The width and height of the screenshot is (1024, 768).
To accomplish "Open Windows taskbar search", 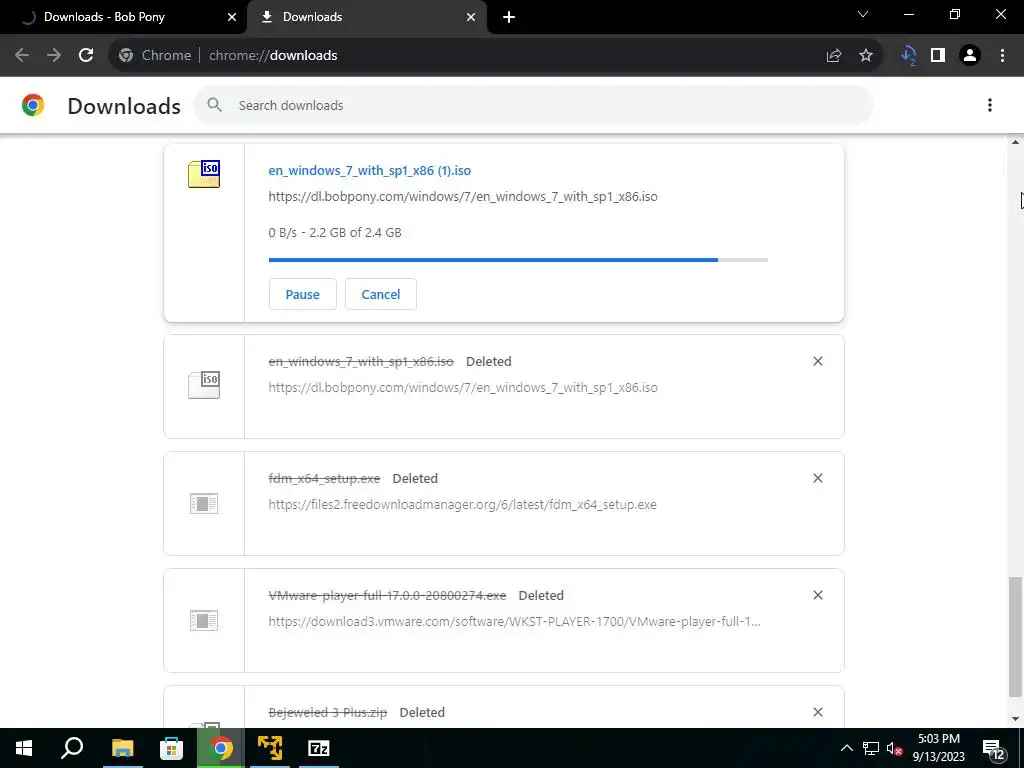I will (x=72, y=748).
